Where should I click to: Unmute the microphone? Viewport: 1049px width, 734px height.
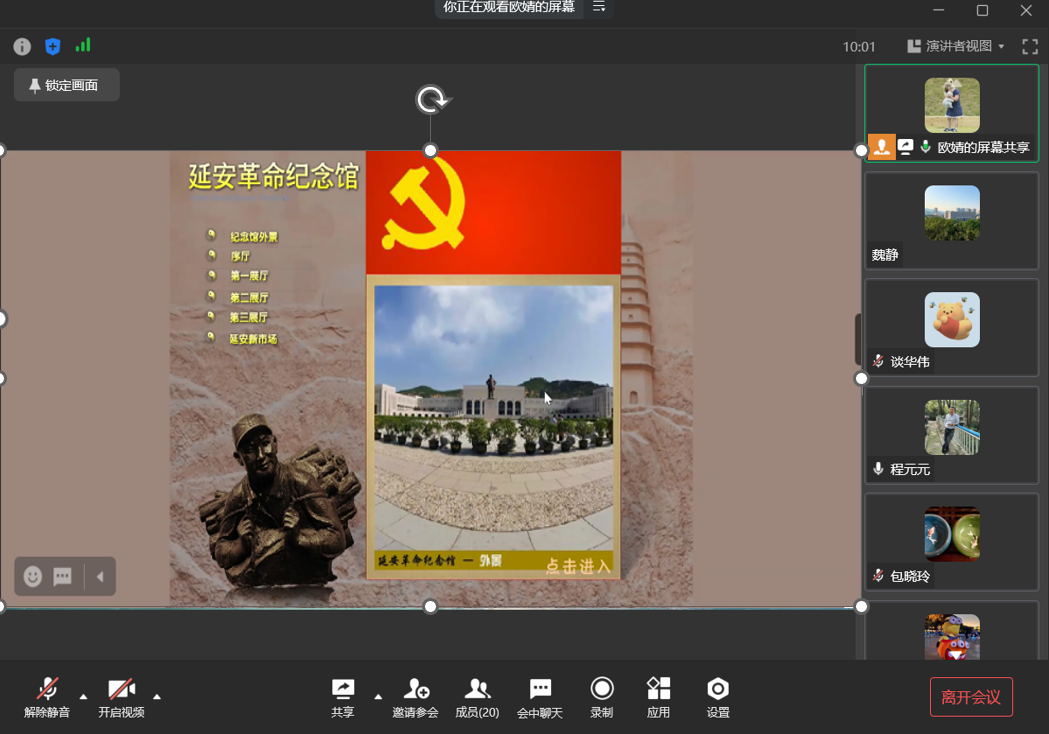click(x=47, y=697)
